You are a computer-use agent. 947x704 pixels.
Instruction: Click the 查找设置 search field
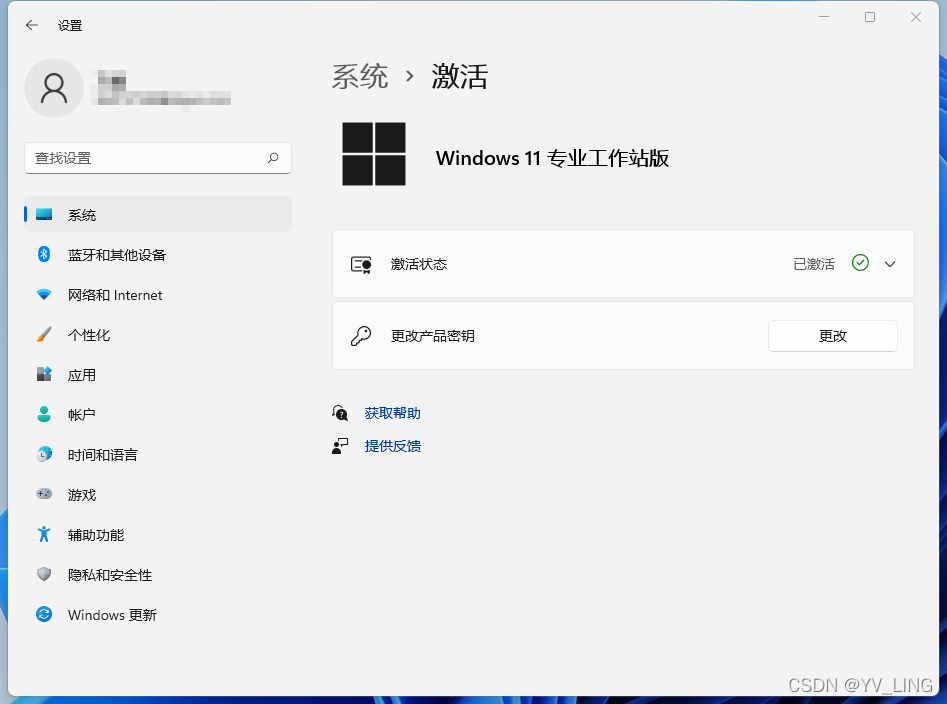point(158,158)
